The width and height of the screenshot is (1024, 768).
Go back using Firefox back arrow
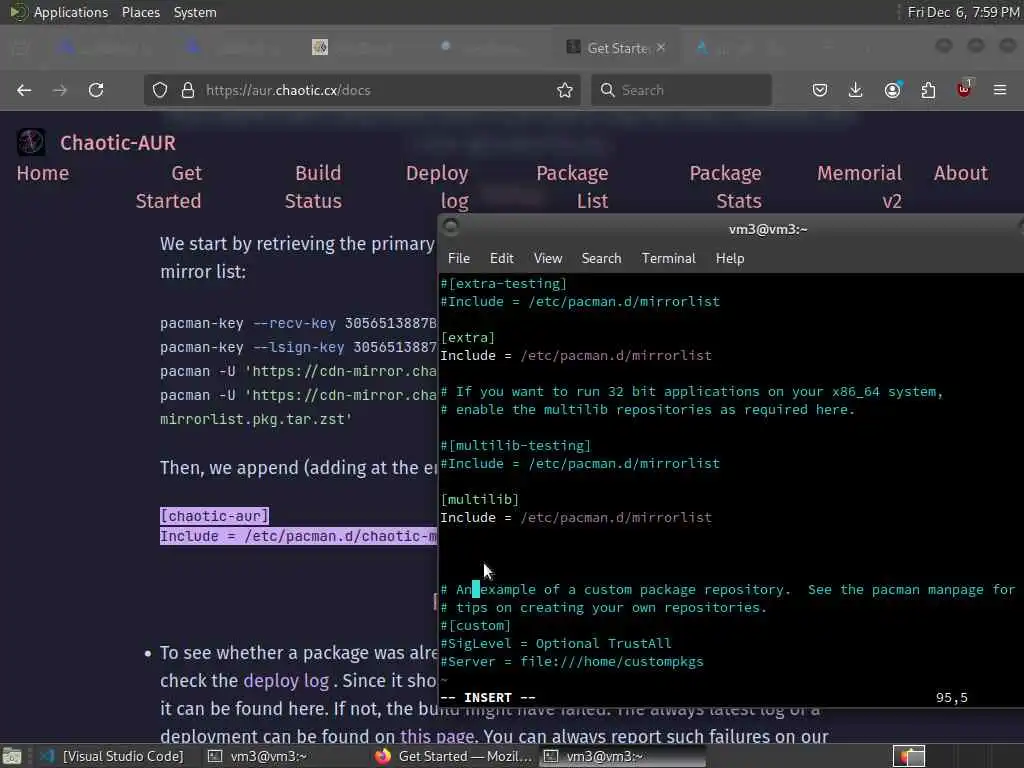click(x=24, y=90)
